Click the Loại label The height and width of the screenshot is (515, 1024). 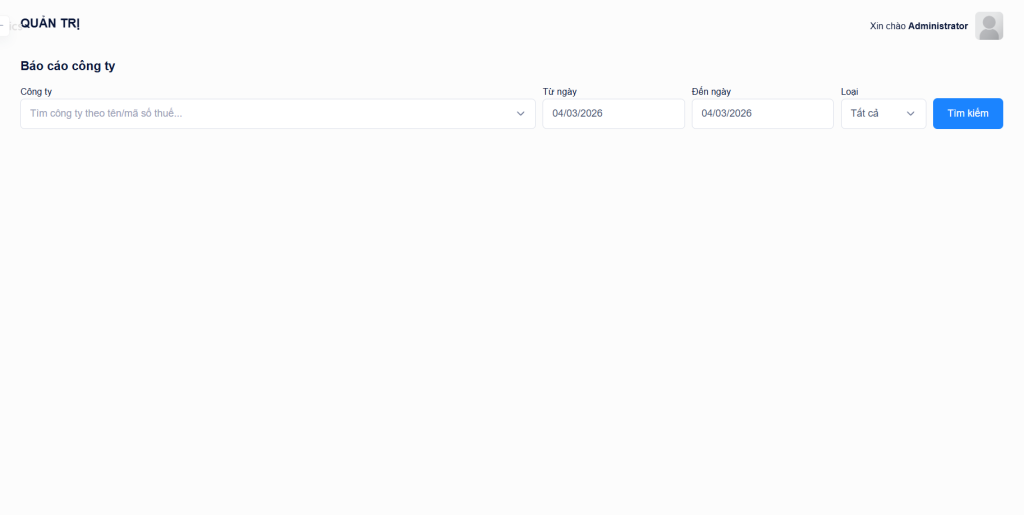(849, 92)
